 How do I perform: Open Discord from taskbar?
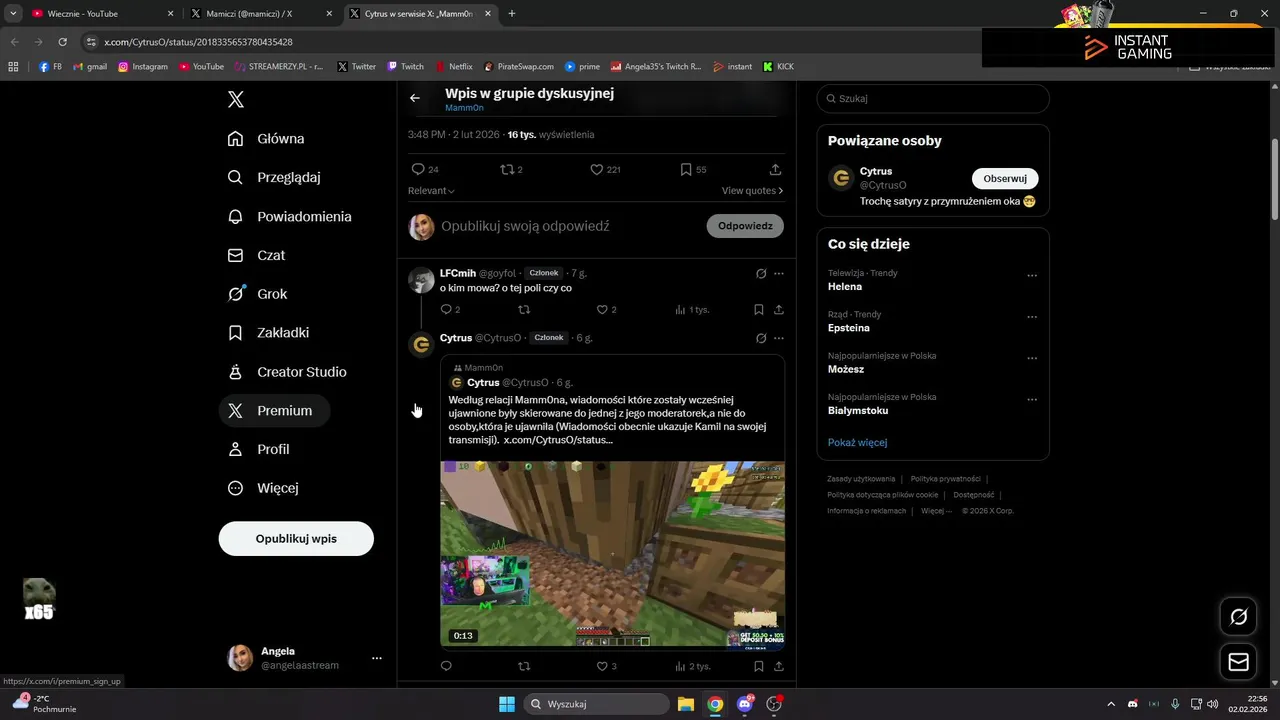[744, 704]
